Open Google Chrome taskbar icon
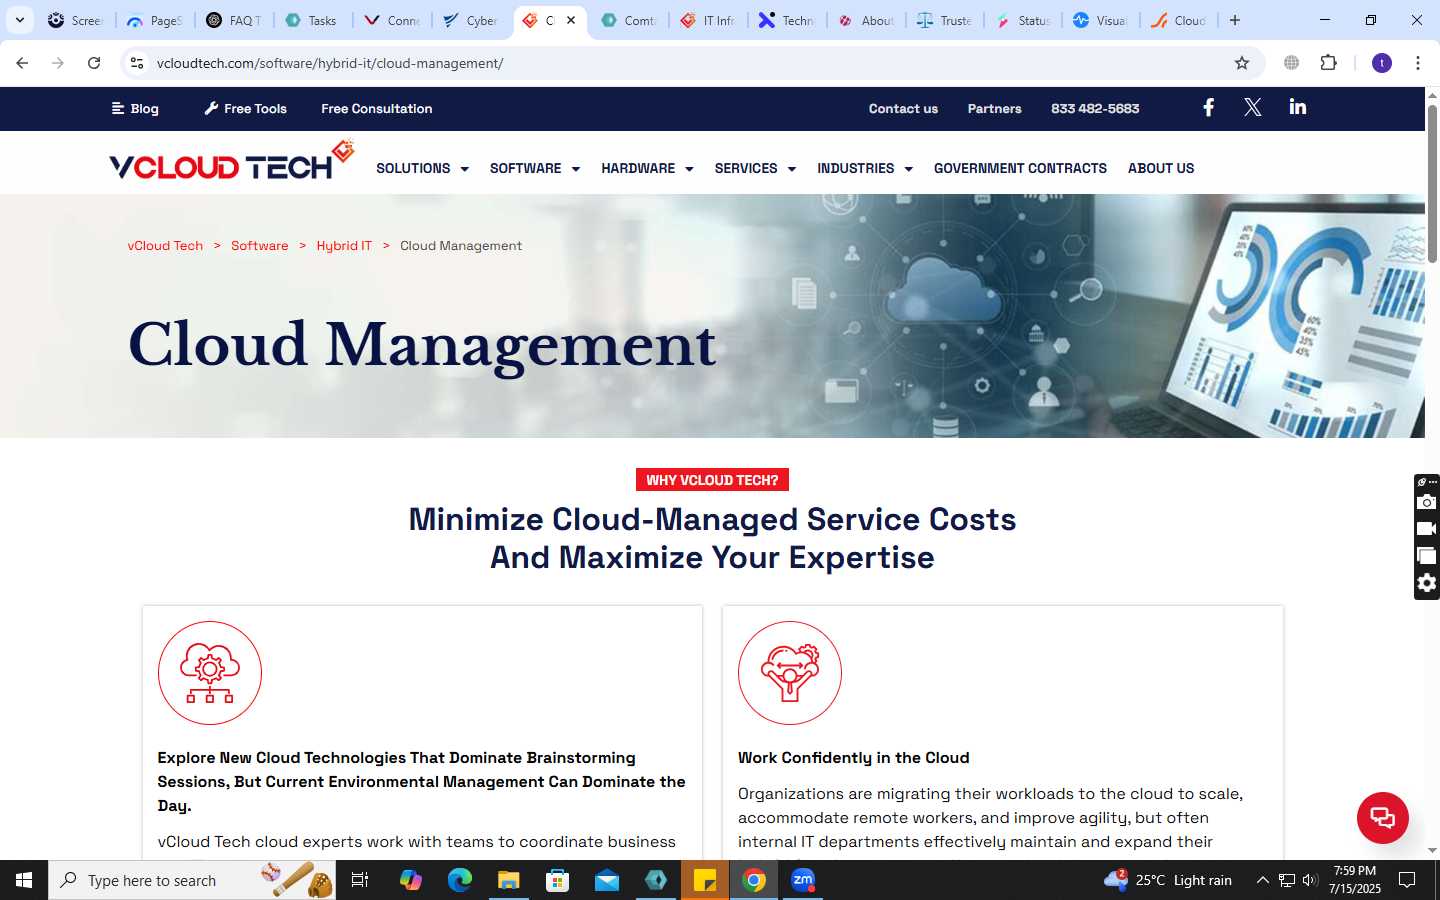Viewport: 1440px width, 900px height. (x=754, y=880)
